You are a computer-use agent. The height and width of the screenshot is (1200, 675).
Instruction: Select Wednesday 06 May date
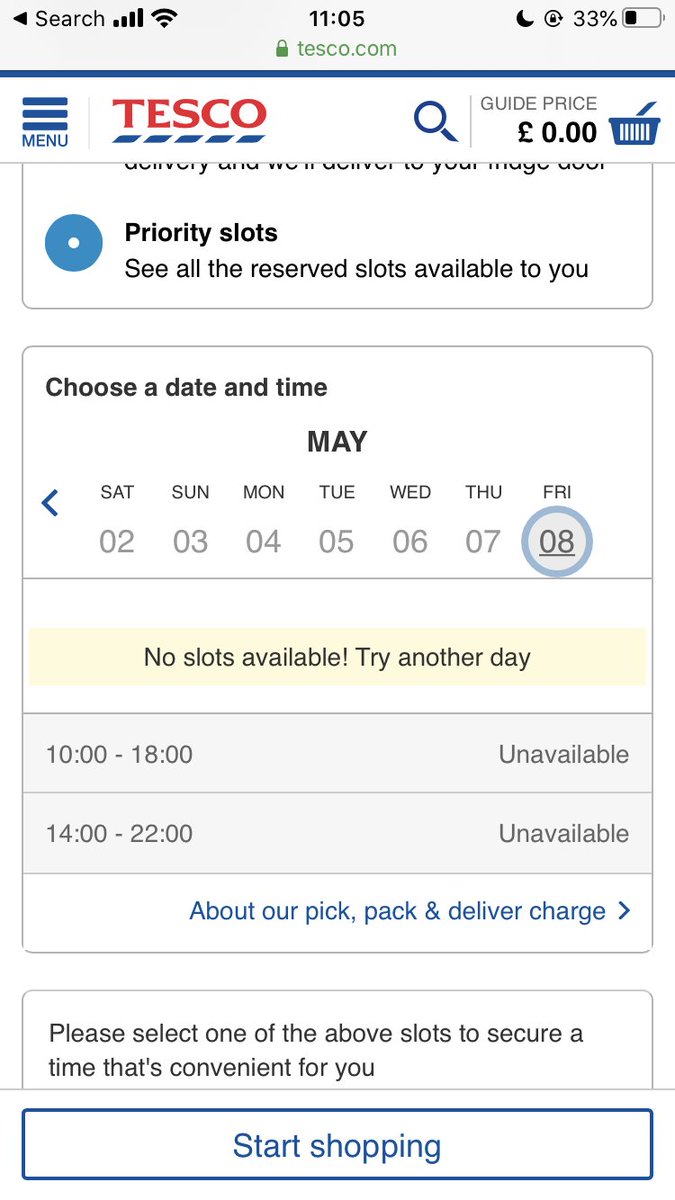click(x=410, y=541)
